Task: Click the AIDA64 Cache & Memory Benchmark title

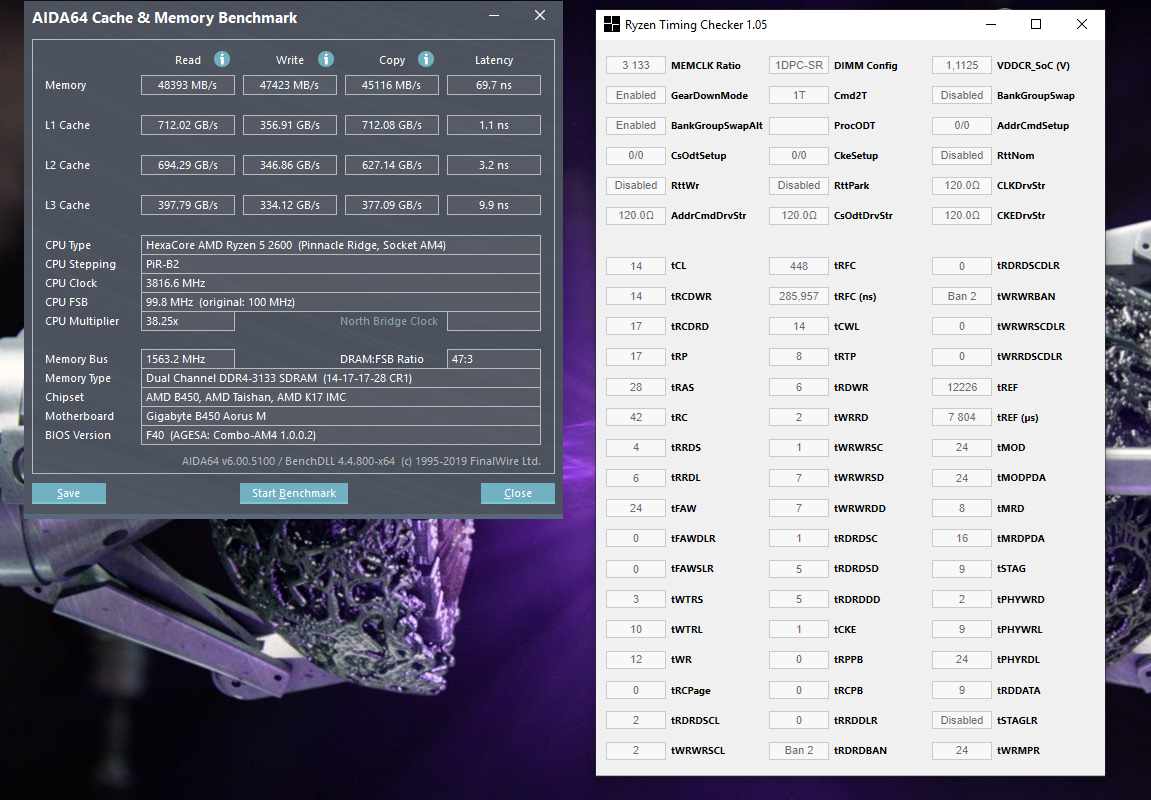Action: [x=164, y=18]
